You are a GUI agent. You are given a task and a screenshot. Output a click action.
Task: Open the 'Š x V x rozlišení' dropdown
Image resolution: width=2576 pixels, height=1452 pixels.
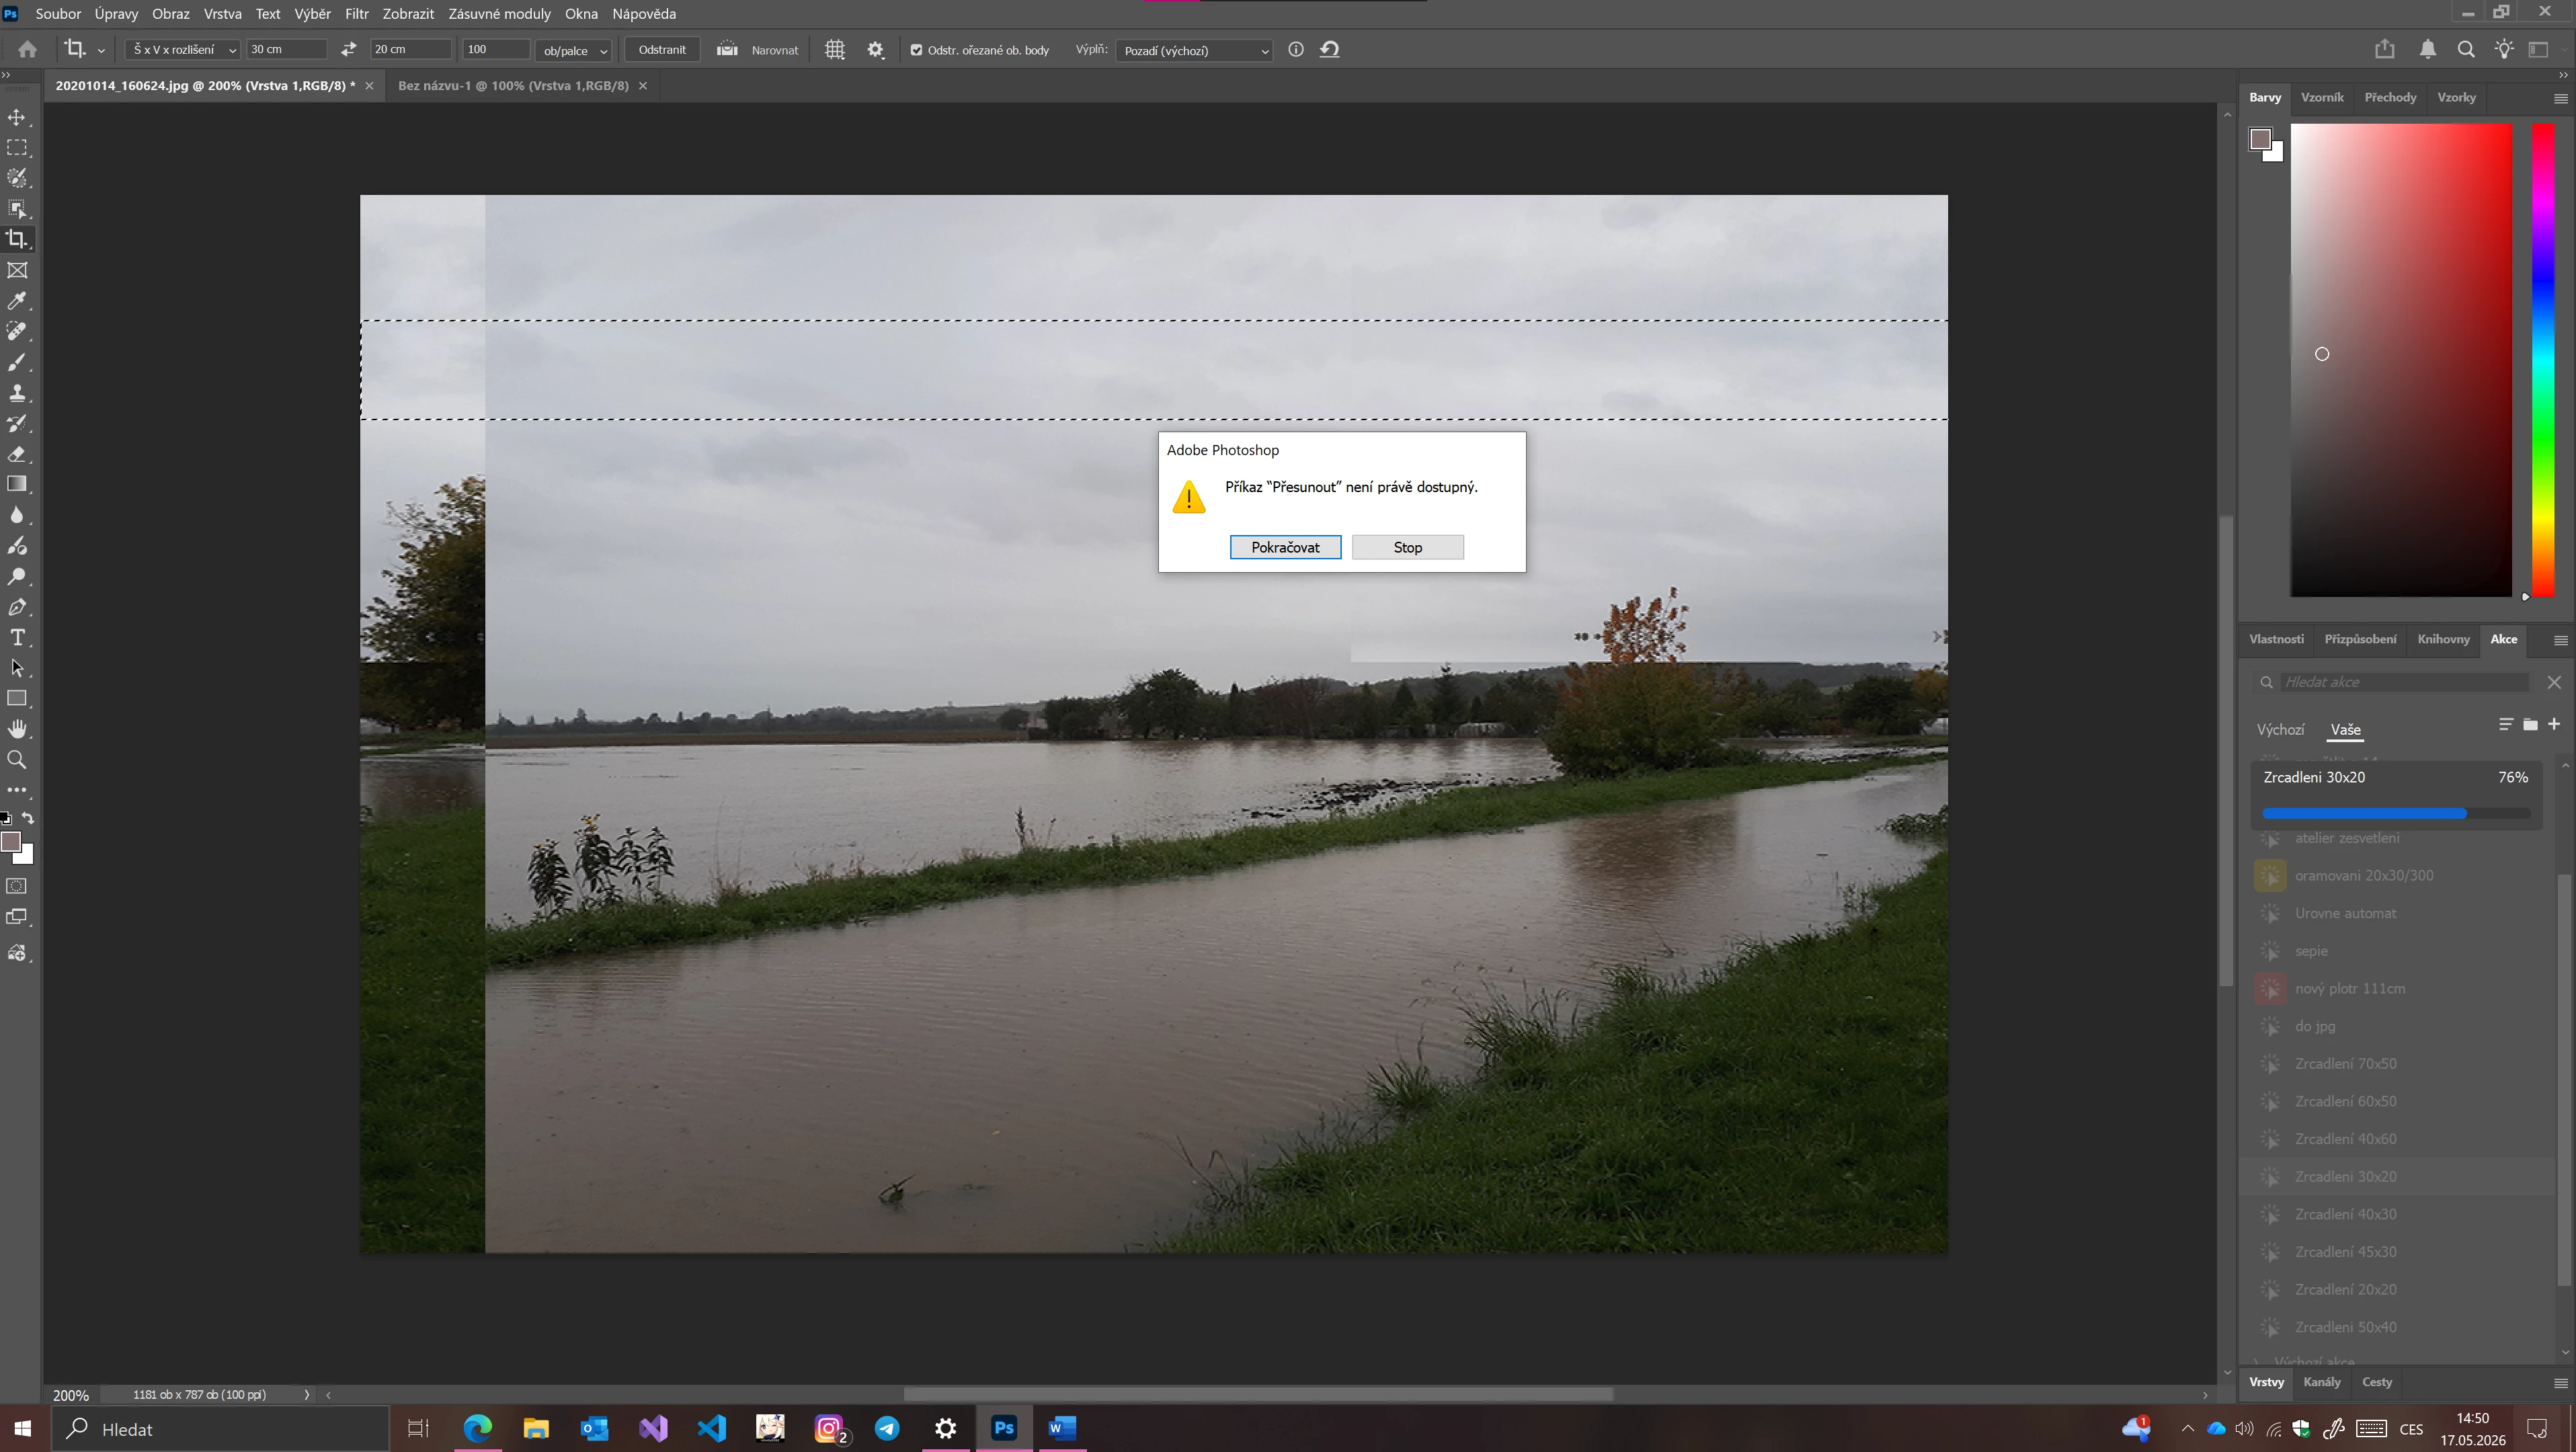[183, 49]
